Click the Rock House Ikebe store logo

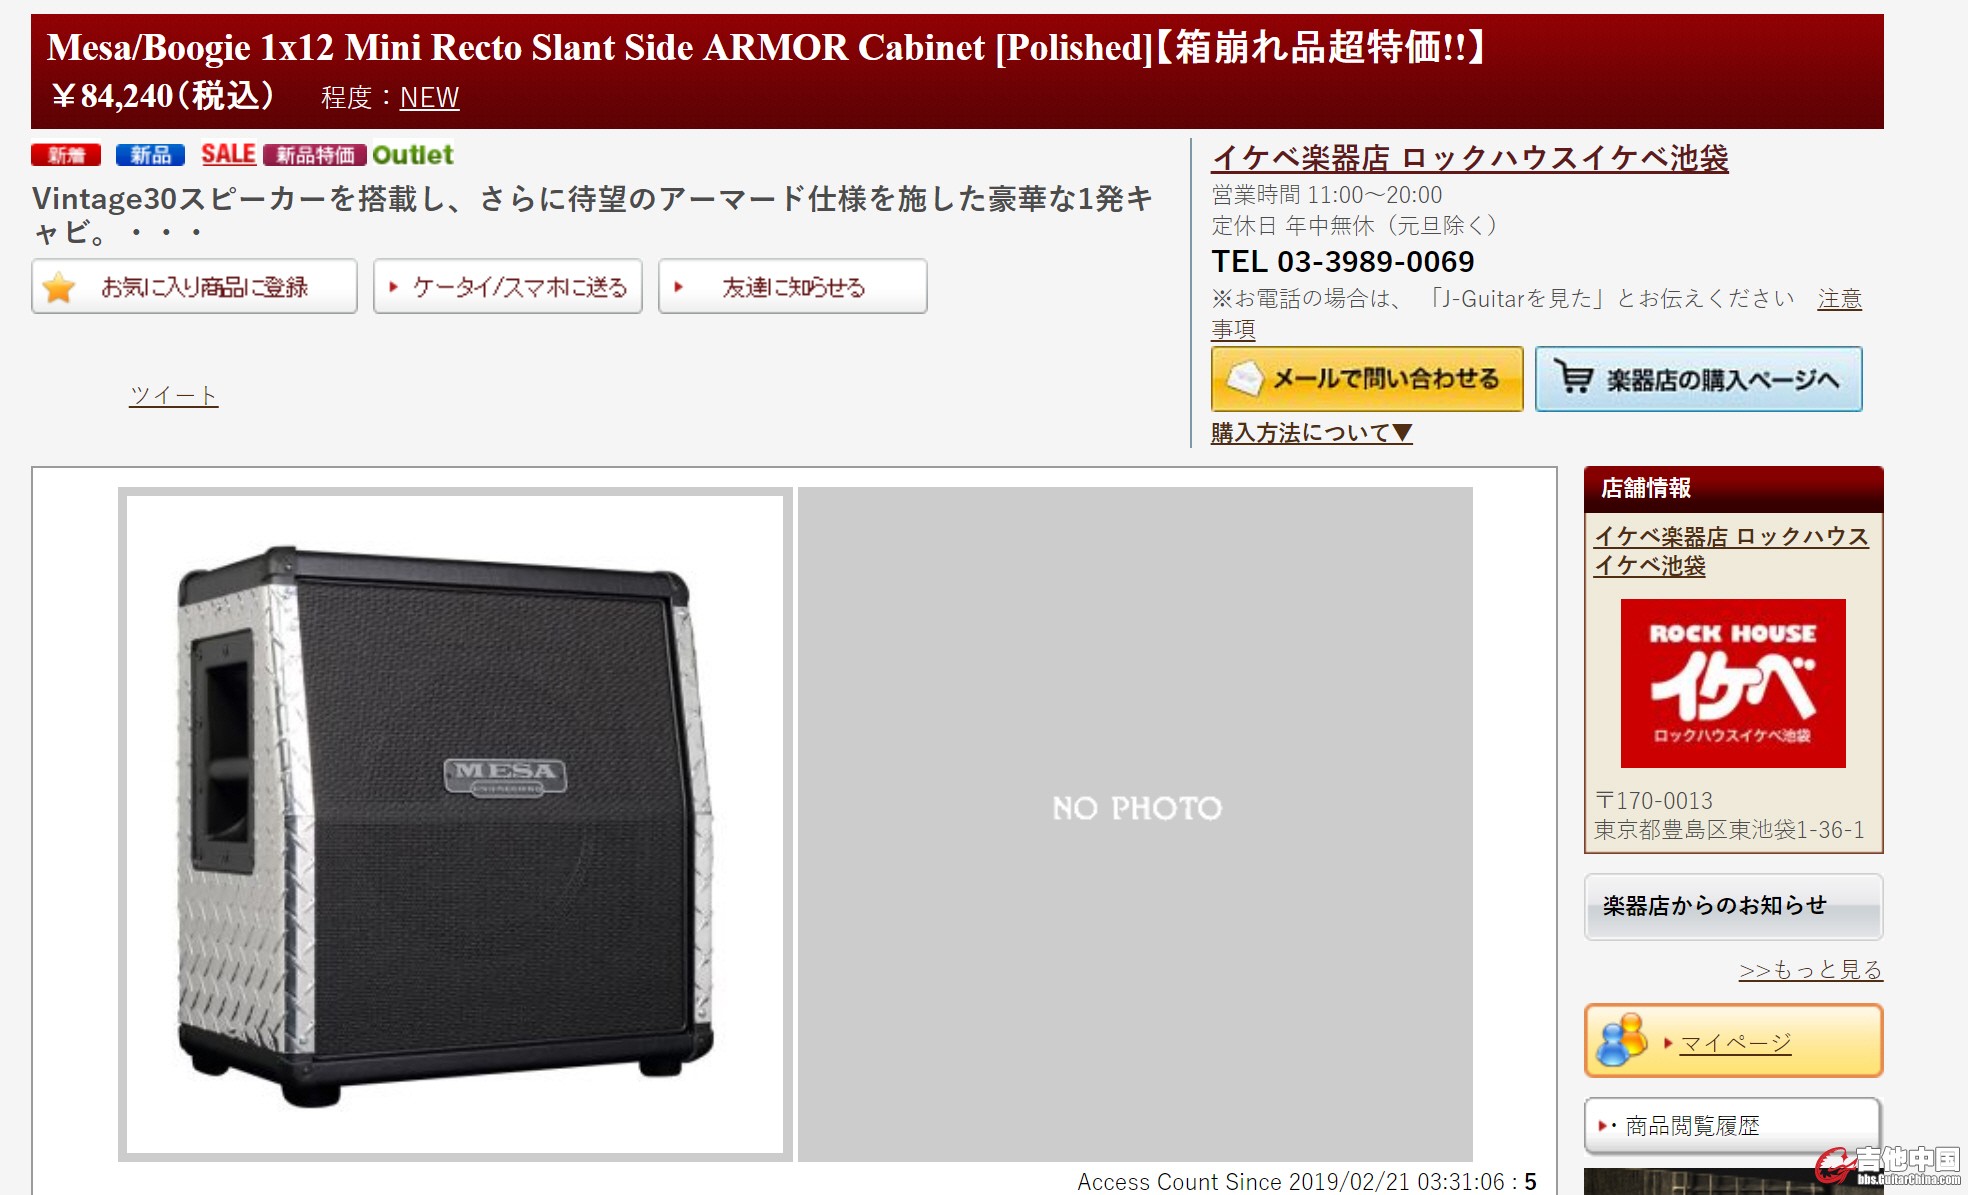point(1733,683)
